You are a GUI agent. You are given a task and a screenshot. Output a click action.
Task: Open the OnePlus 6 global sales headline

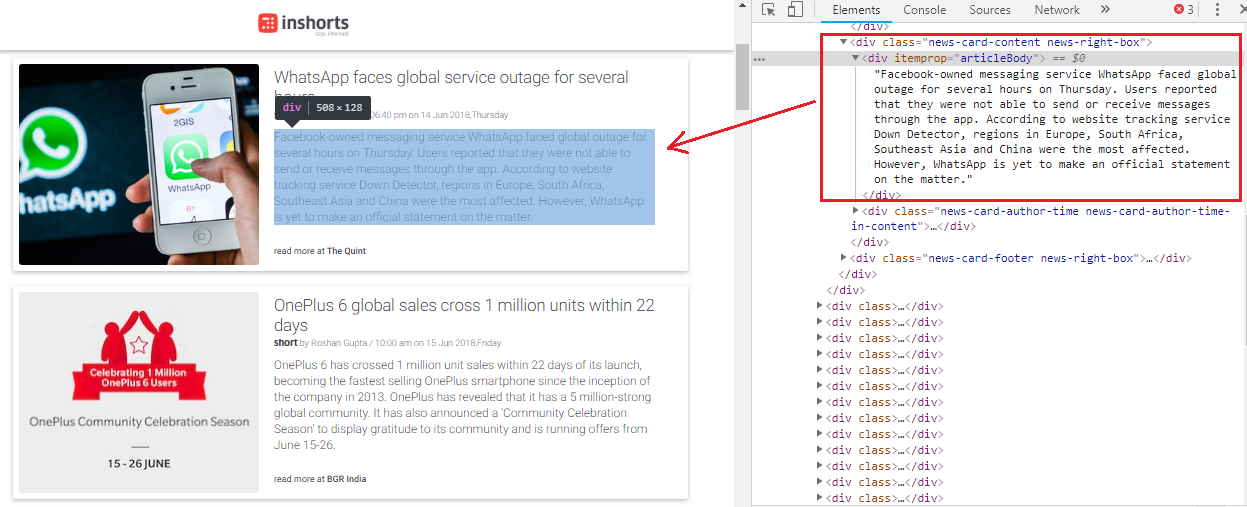[x=464, y=315]
